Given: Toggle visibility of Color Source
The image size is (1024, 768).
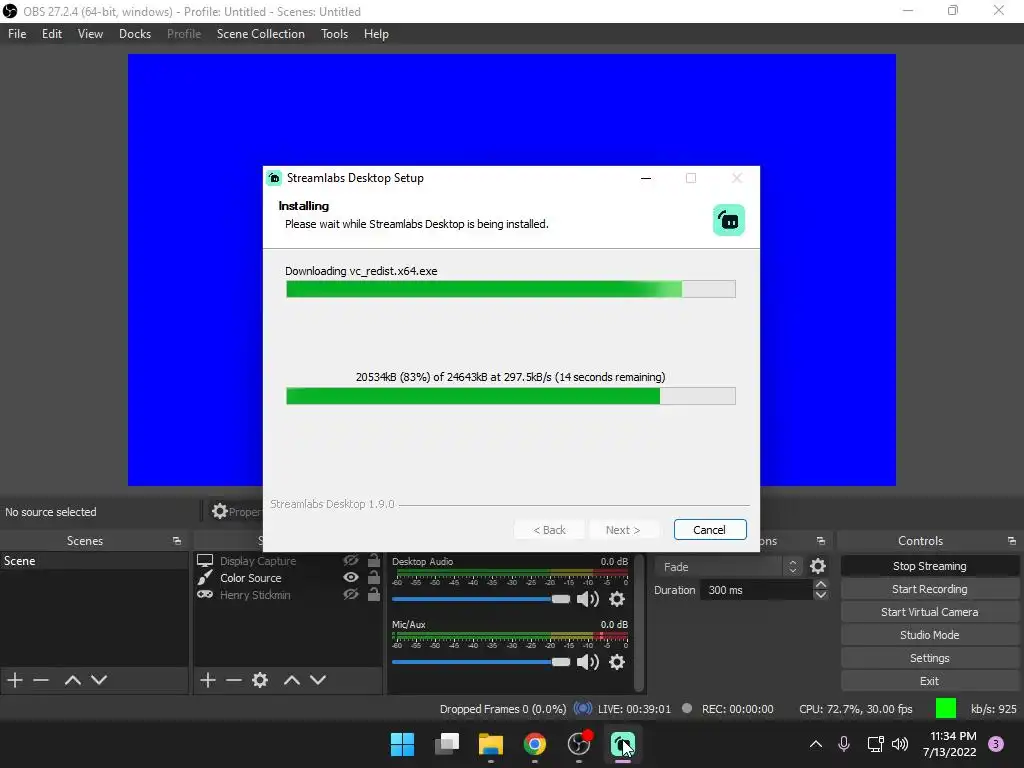Looking at the screenshot, I should [x=351, y=577].
